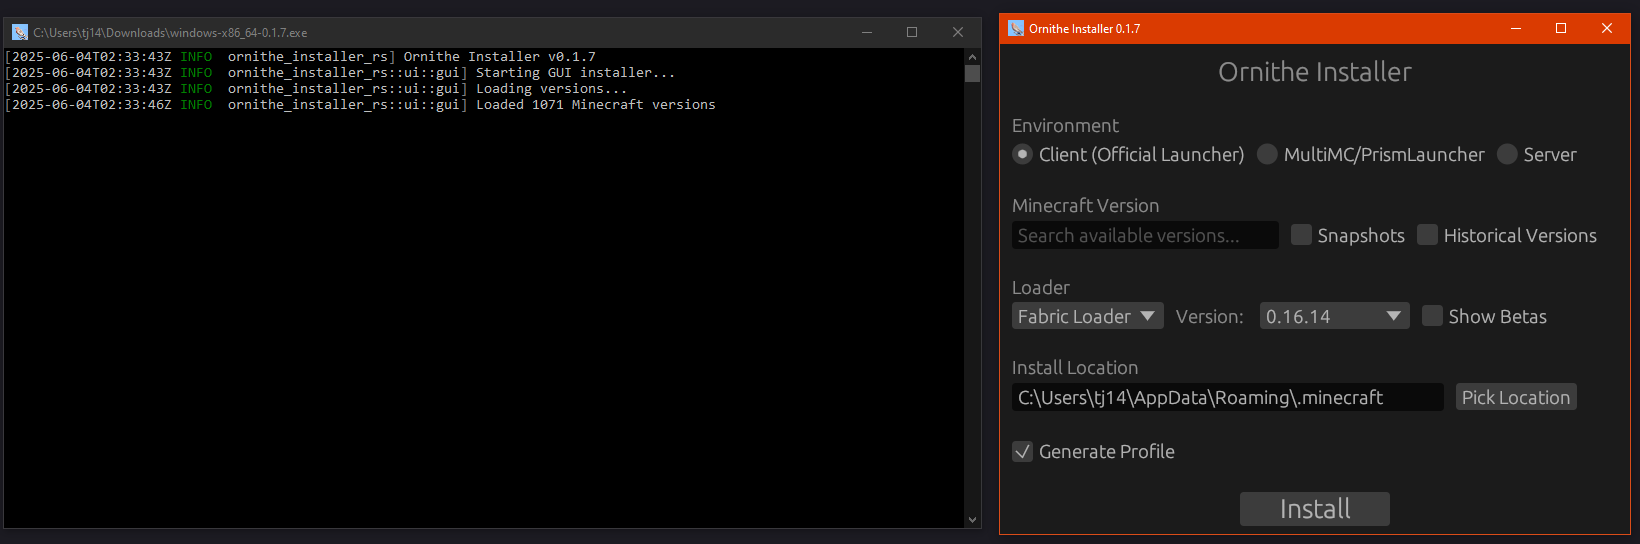Click the 'Ornithe Installer' heading text
This screenshot has height=544, width=1640.
(x=1315, y=72)
